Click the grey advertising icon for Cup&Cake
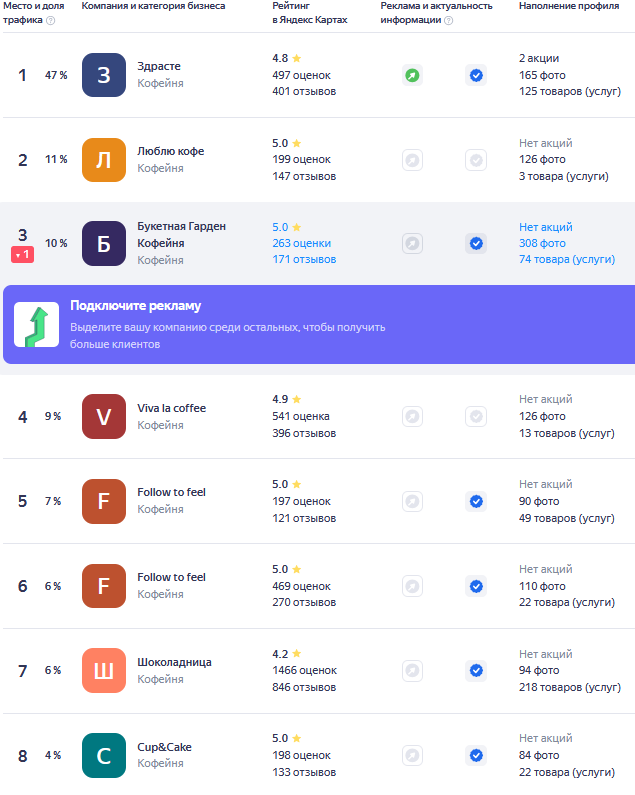Viewport: 635px width, 795px height. click(x=412, y=755)
